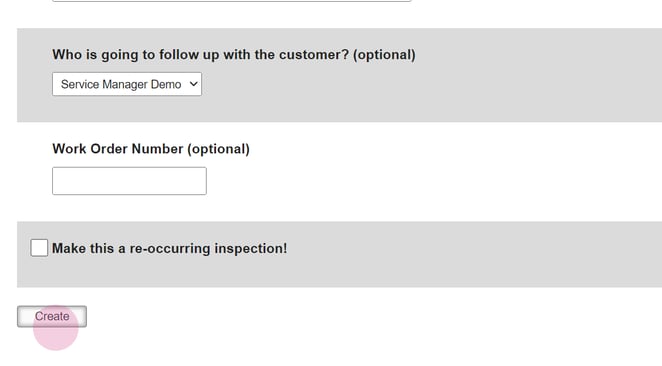The height and width of the screenshot is (366, 662).
Task: Open the Service Manager Demo dropdown
Action: click(127, 84)
